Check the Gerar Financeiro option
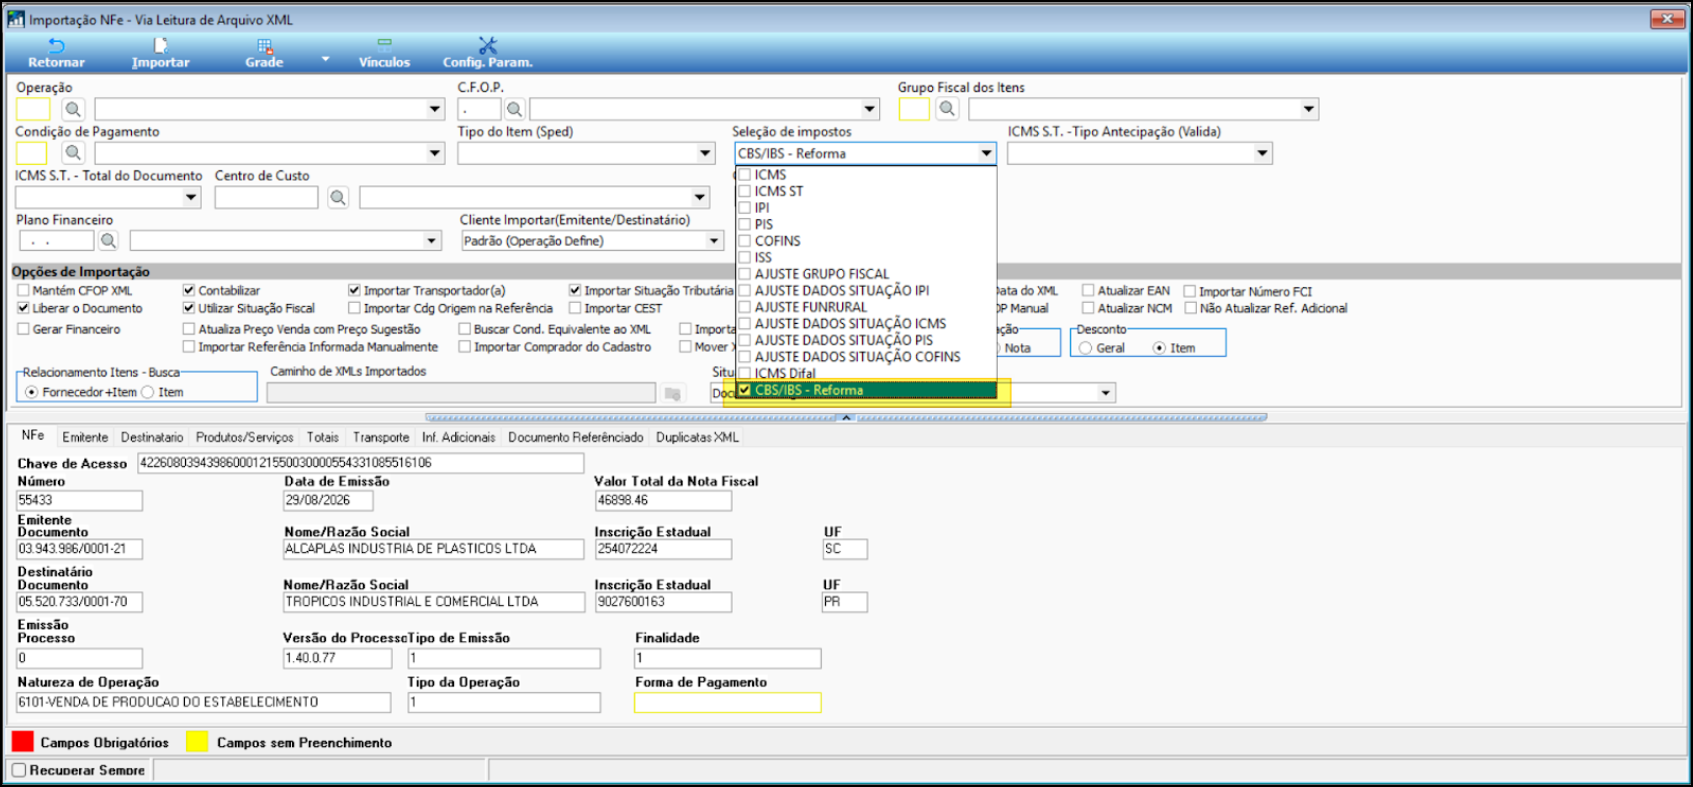This screenshot has height=787, width=1693. pos(23,329)
